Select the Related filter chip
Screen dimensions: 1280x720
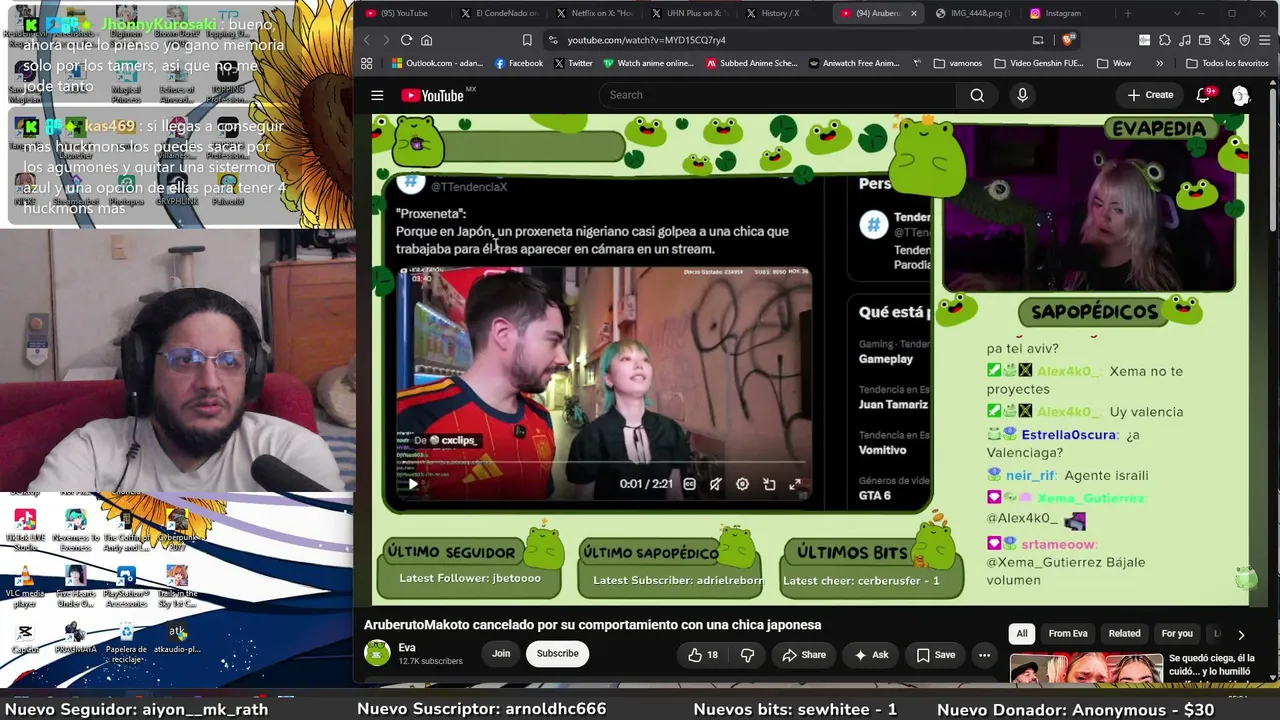coord(1124,634)
